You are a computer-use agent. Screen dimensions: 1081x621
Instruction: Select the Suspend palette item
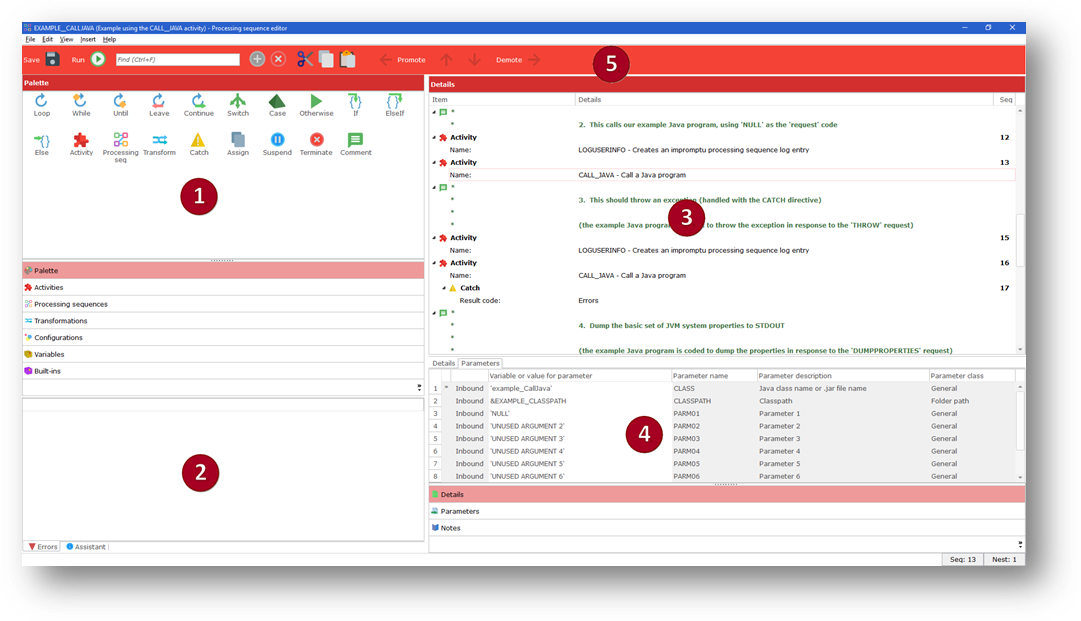(x=277, y=144)
